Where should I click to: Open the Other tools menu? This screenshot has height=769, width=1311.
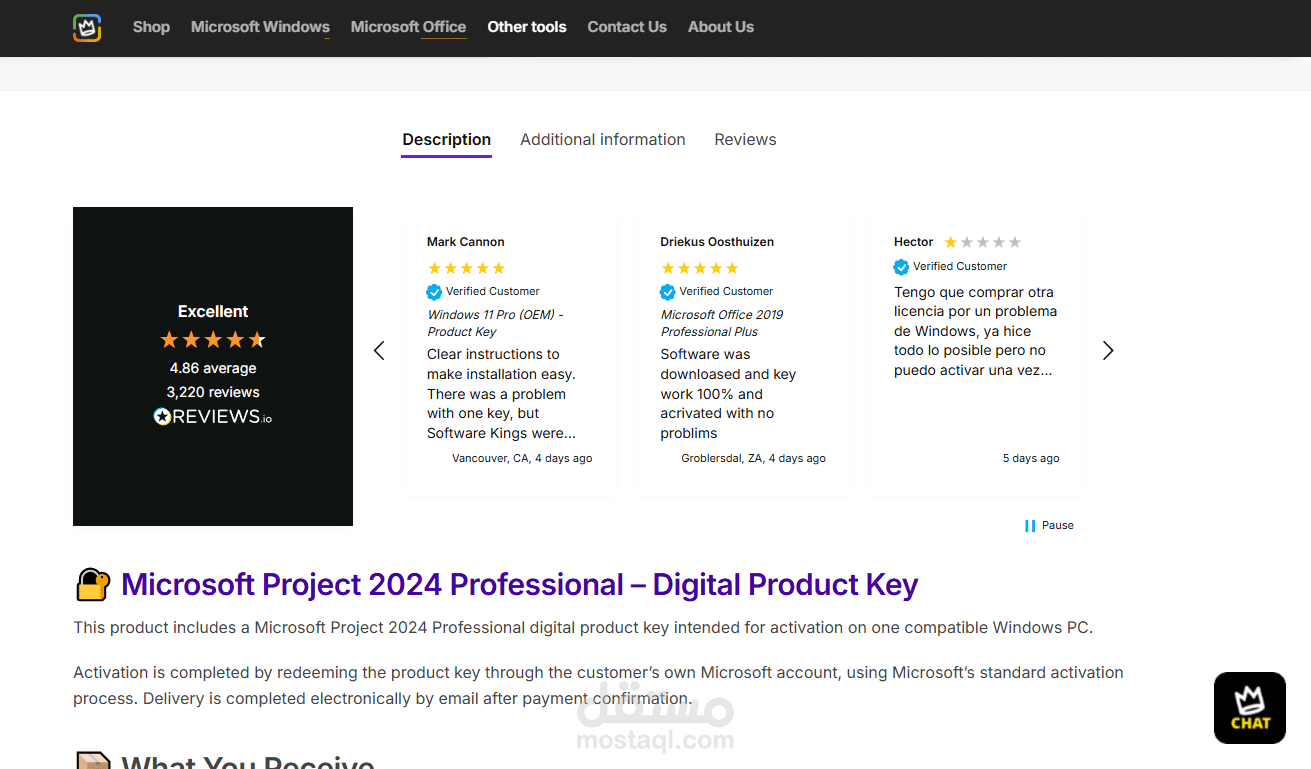pyautogui.click(x=527, y=27)
